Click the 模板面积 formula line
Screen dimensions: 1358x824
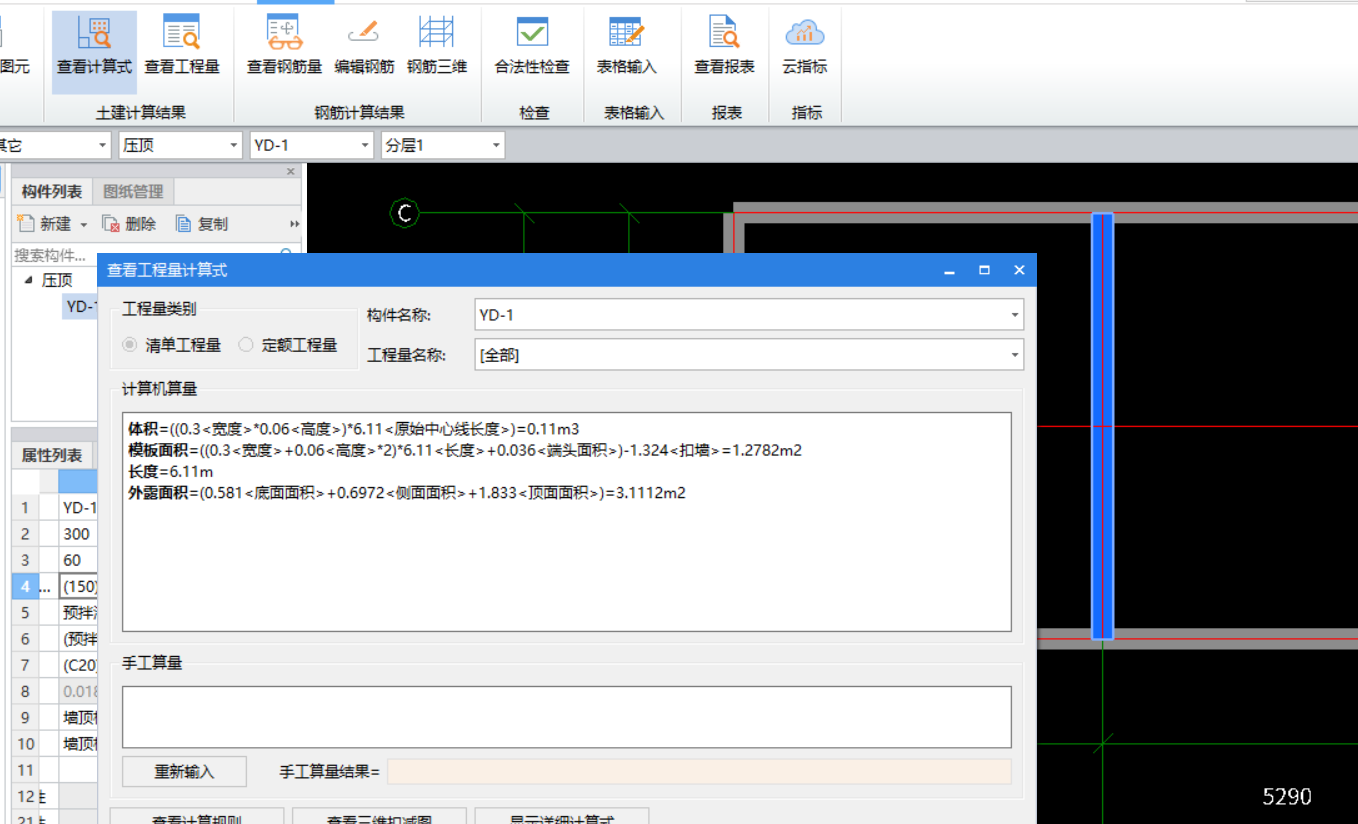point(465,450)
